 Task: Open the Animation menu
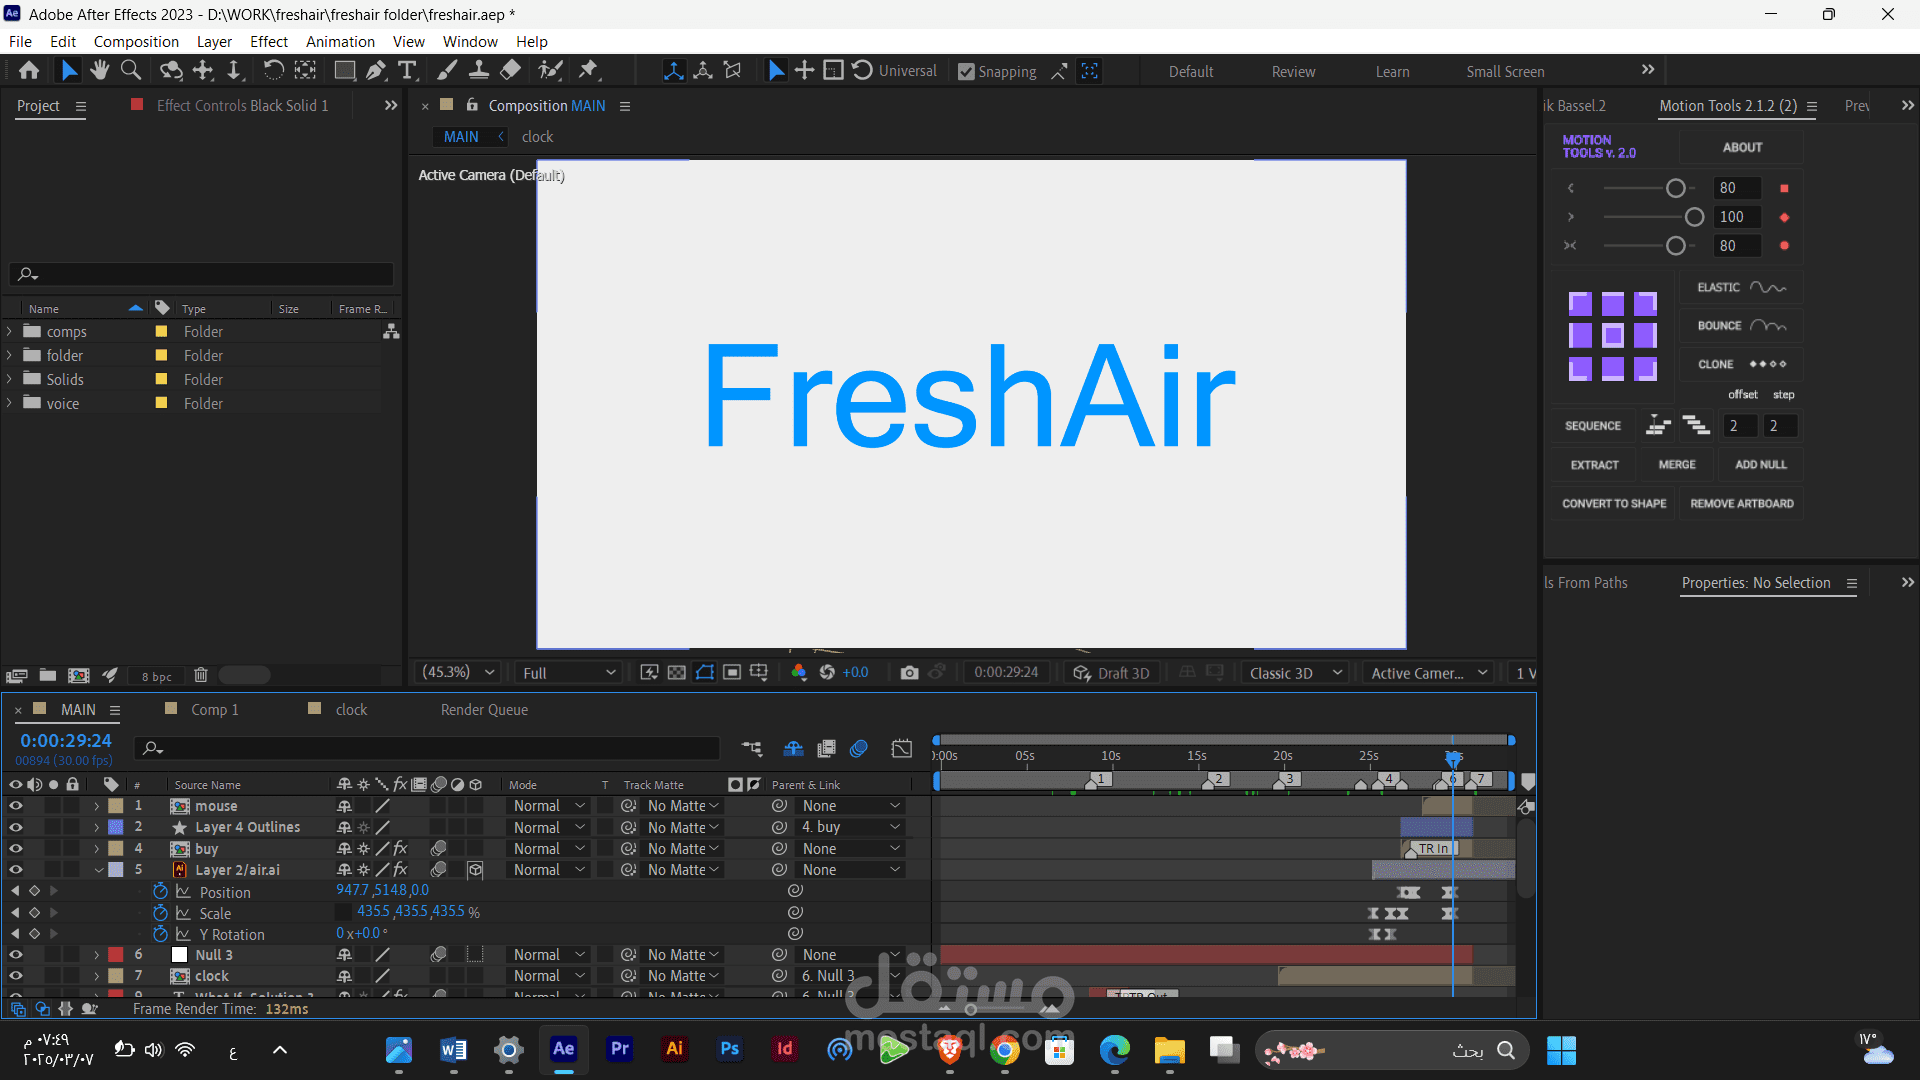coord(340,41)
